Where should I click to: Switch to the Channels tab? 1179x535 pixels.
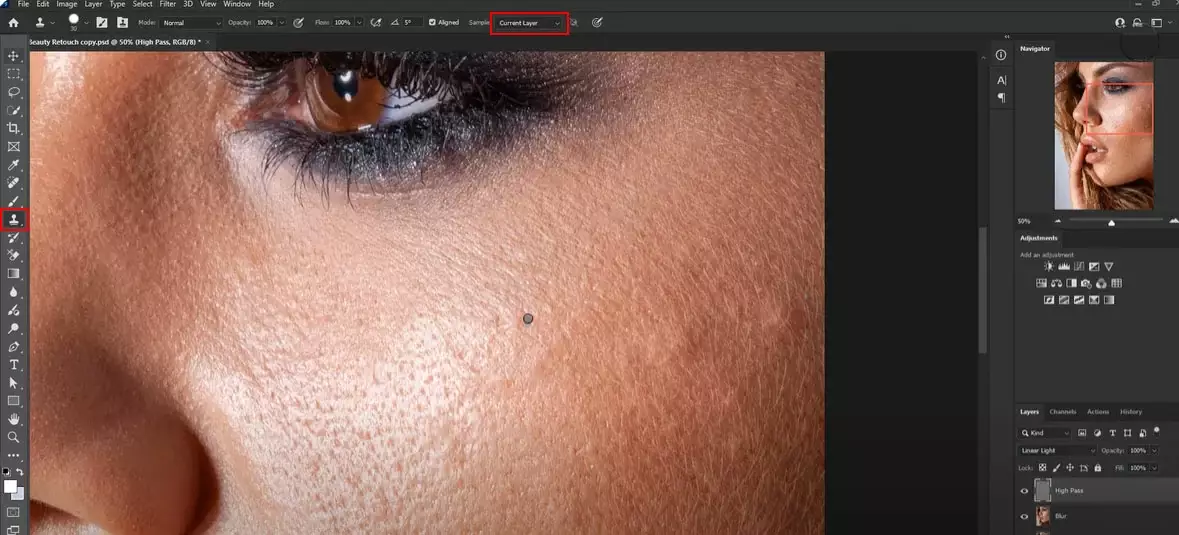[x=1062, y=412]
